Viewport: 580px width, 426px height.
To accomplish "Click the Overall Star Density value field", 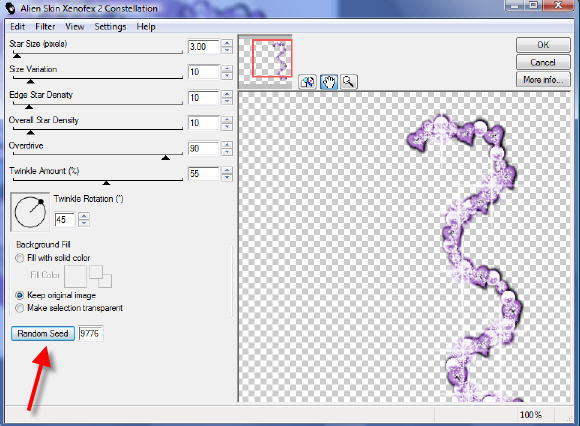I will 203,123.
